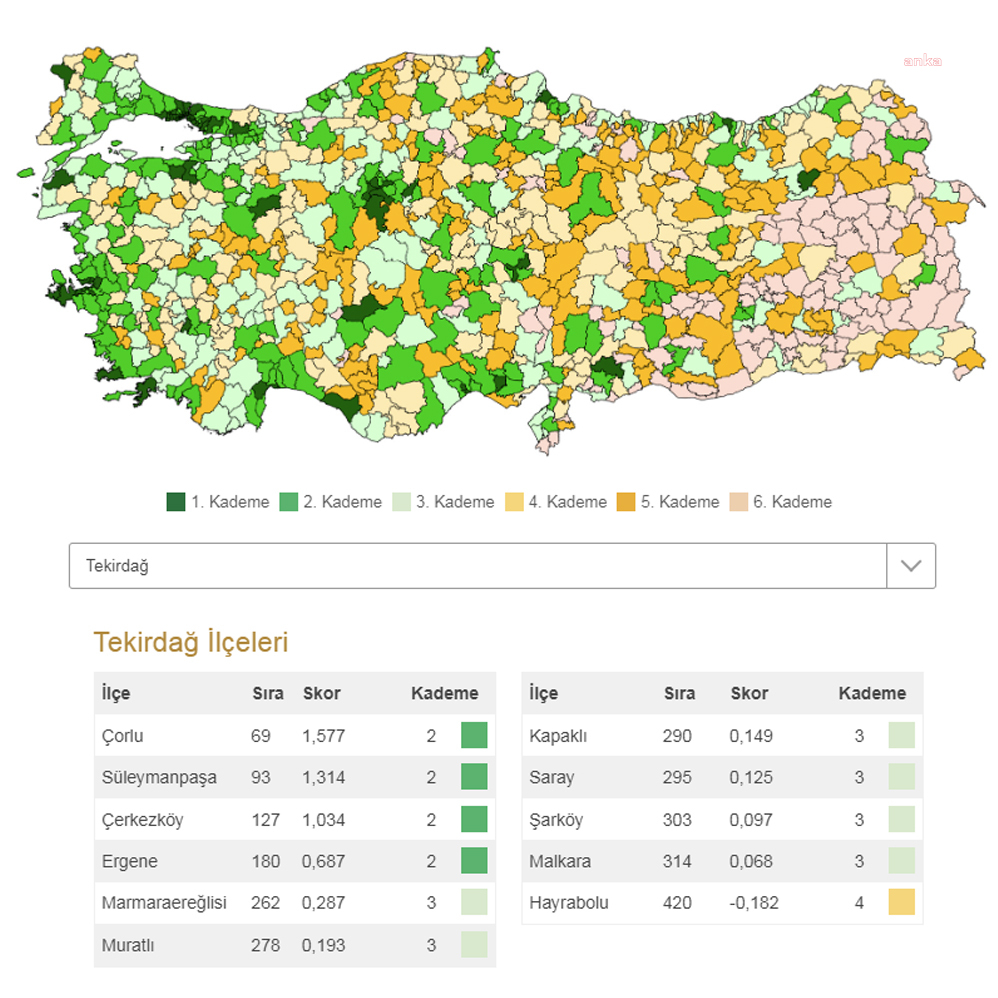This screenshot has height=998, width=998.
Task: Open the Tekirdağ province dropdown arrow
Action: coord(911,566)
